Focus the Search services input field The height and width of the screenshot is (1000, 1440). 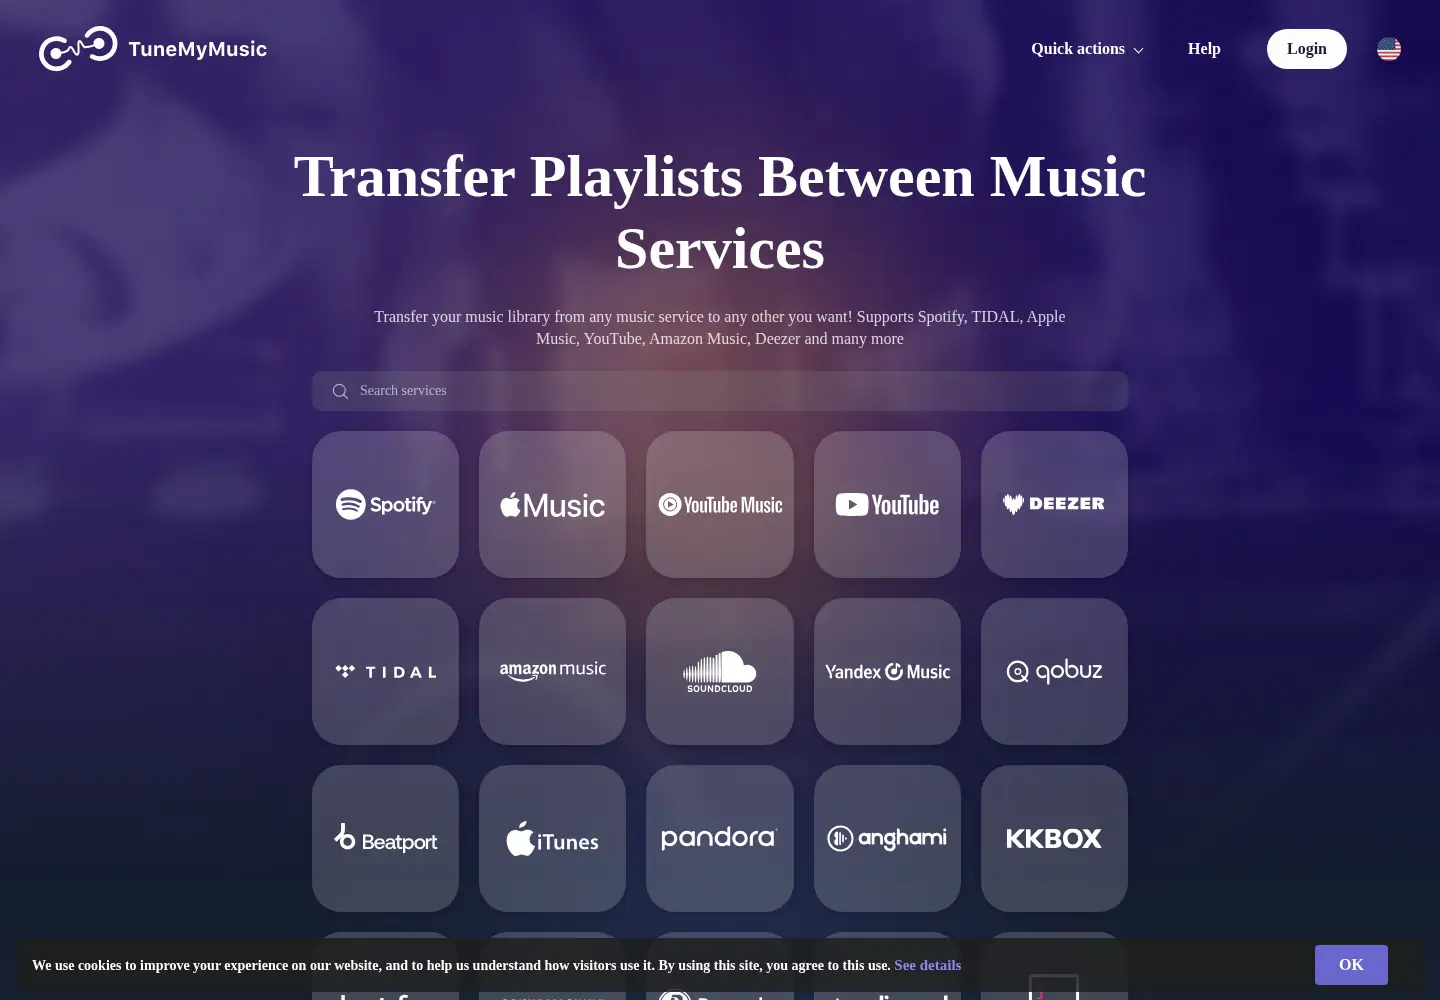pos(720,391)
